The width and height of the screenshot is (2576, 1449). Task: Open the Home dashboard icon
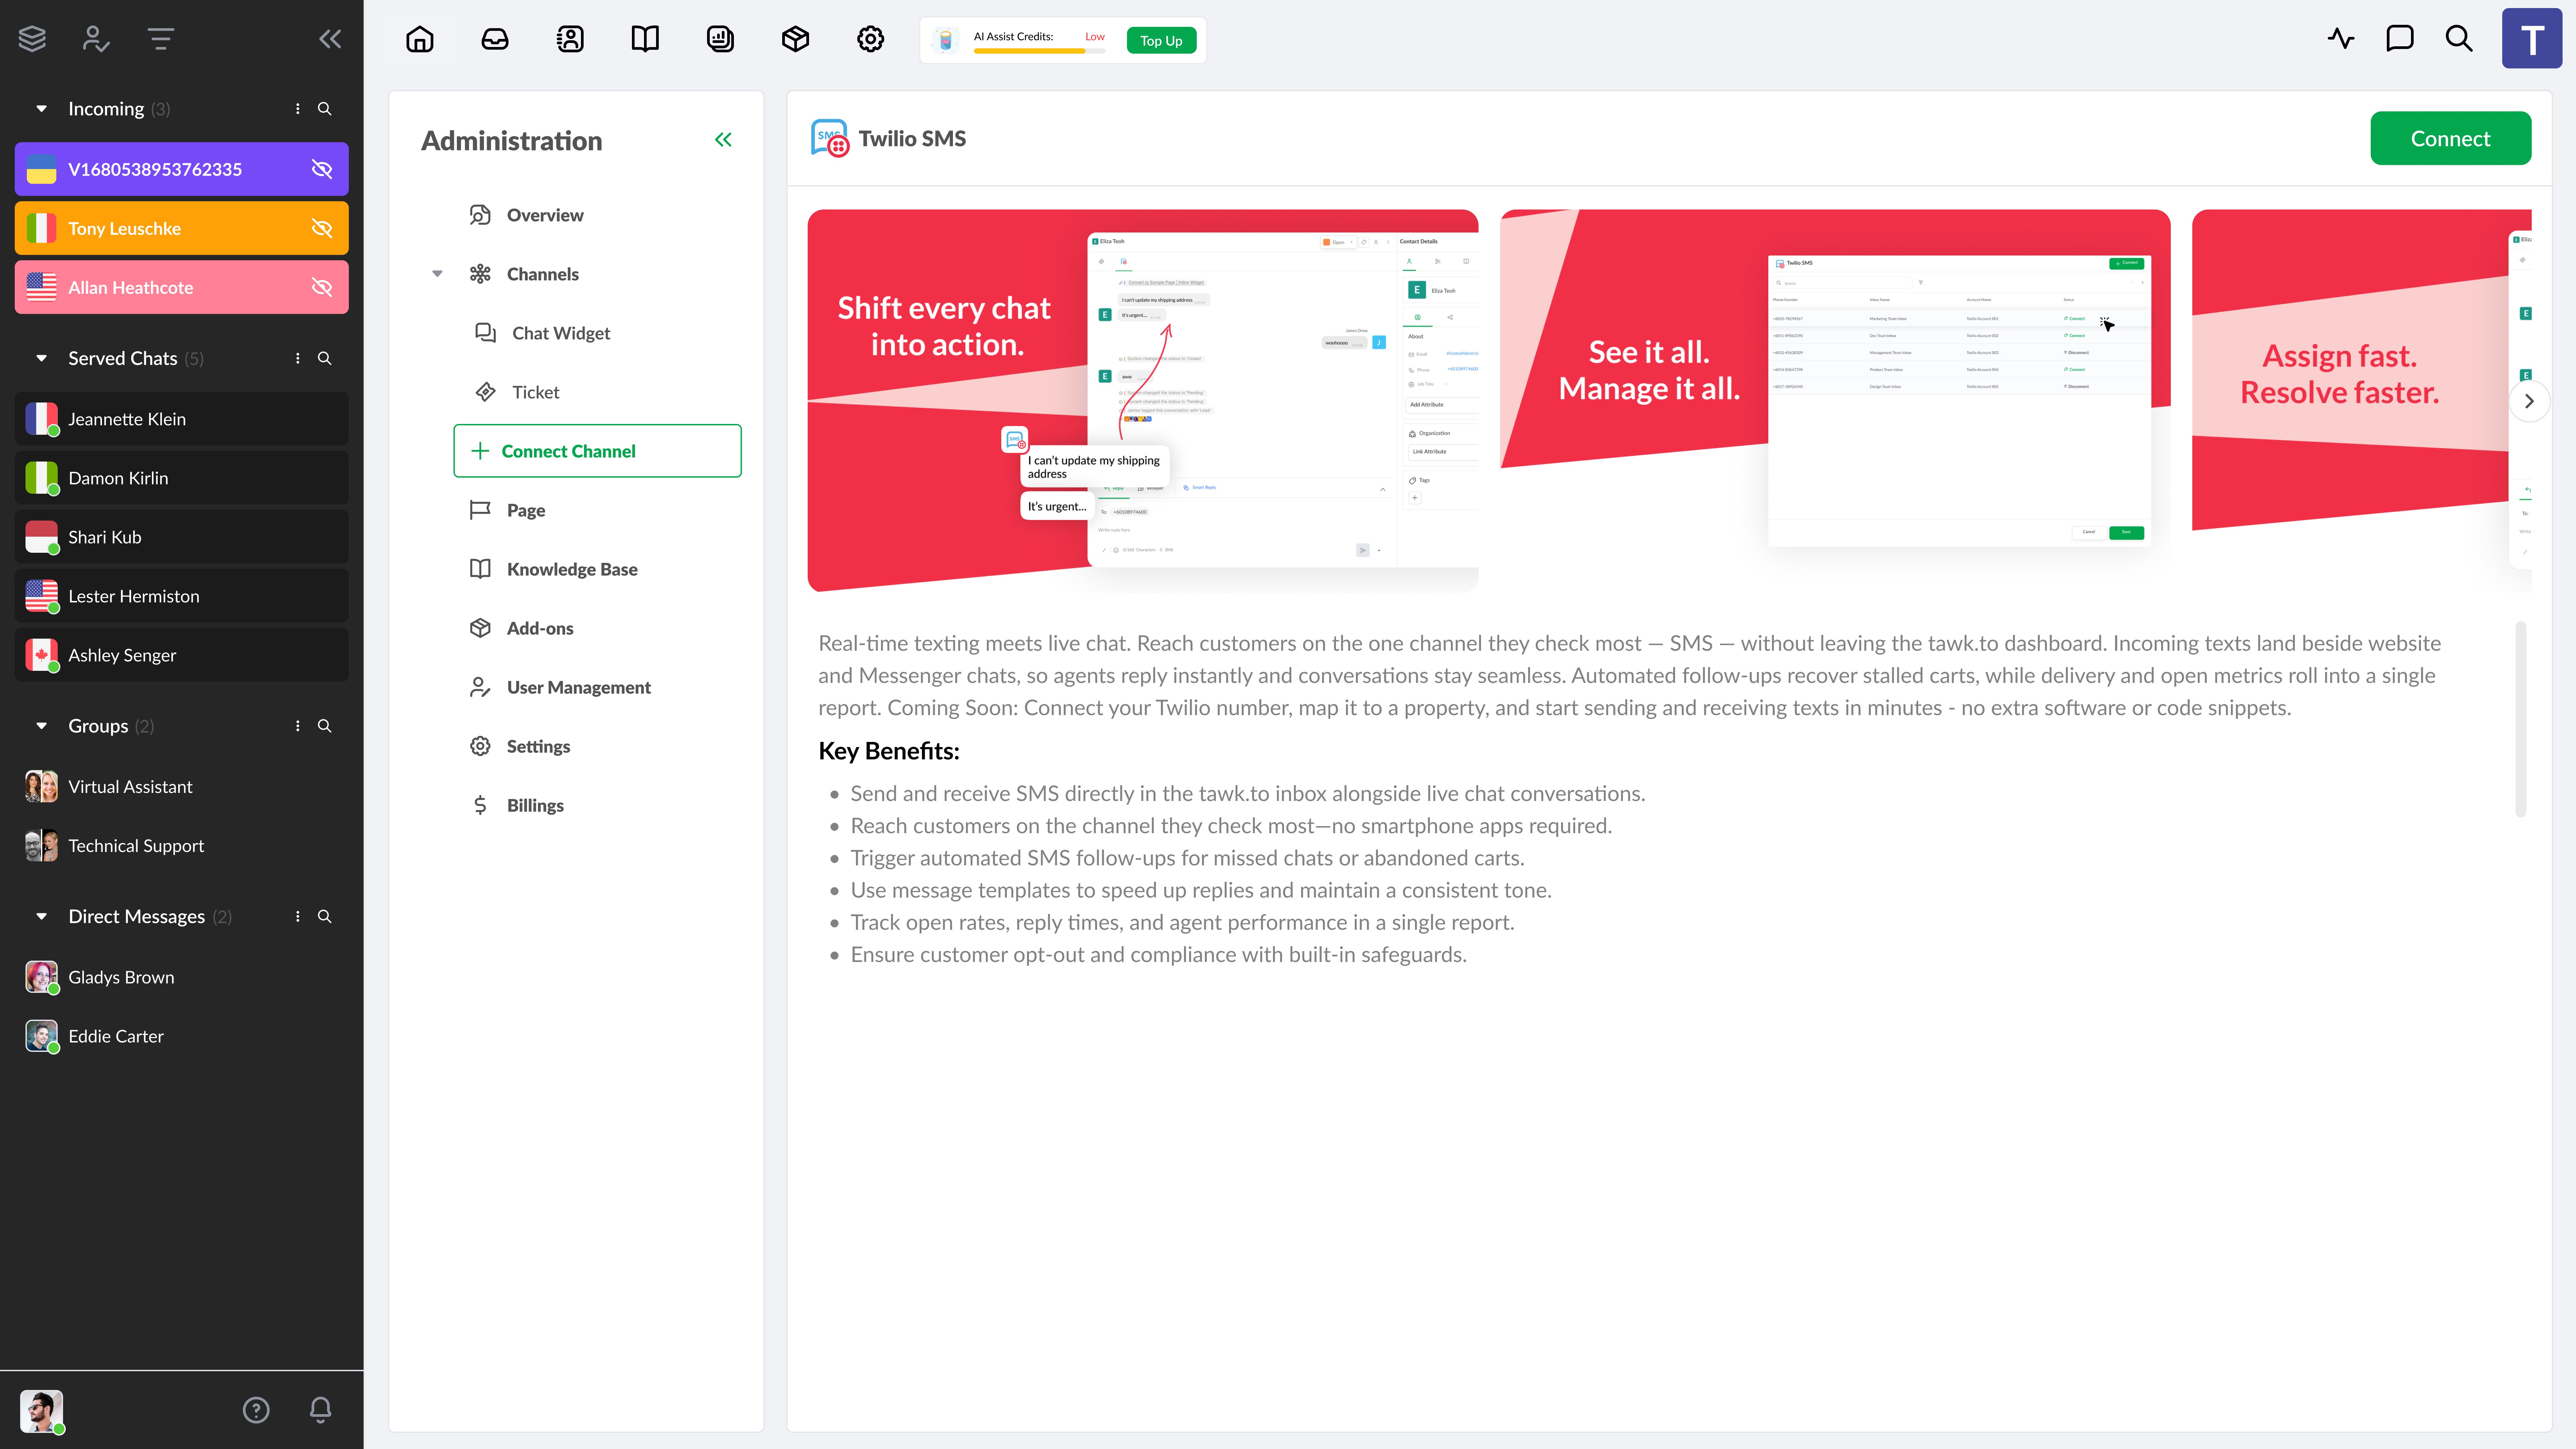(x=420, y=39)
